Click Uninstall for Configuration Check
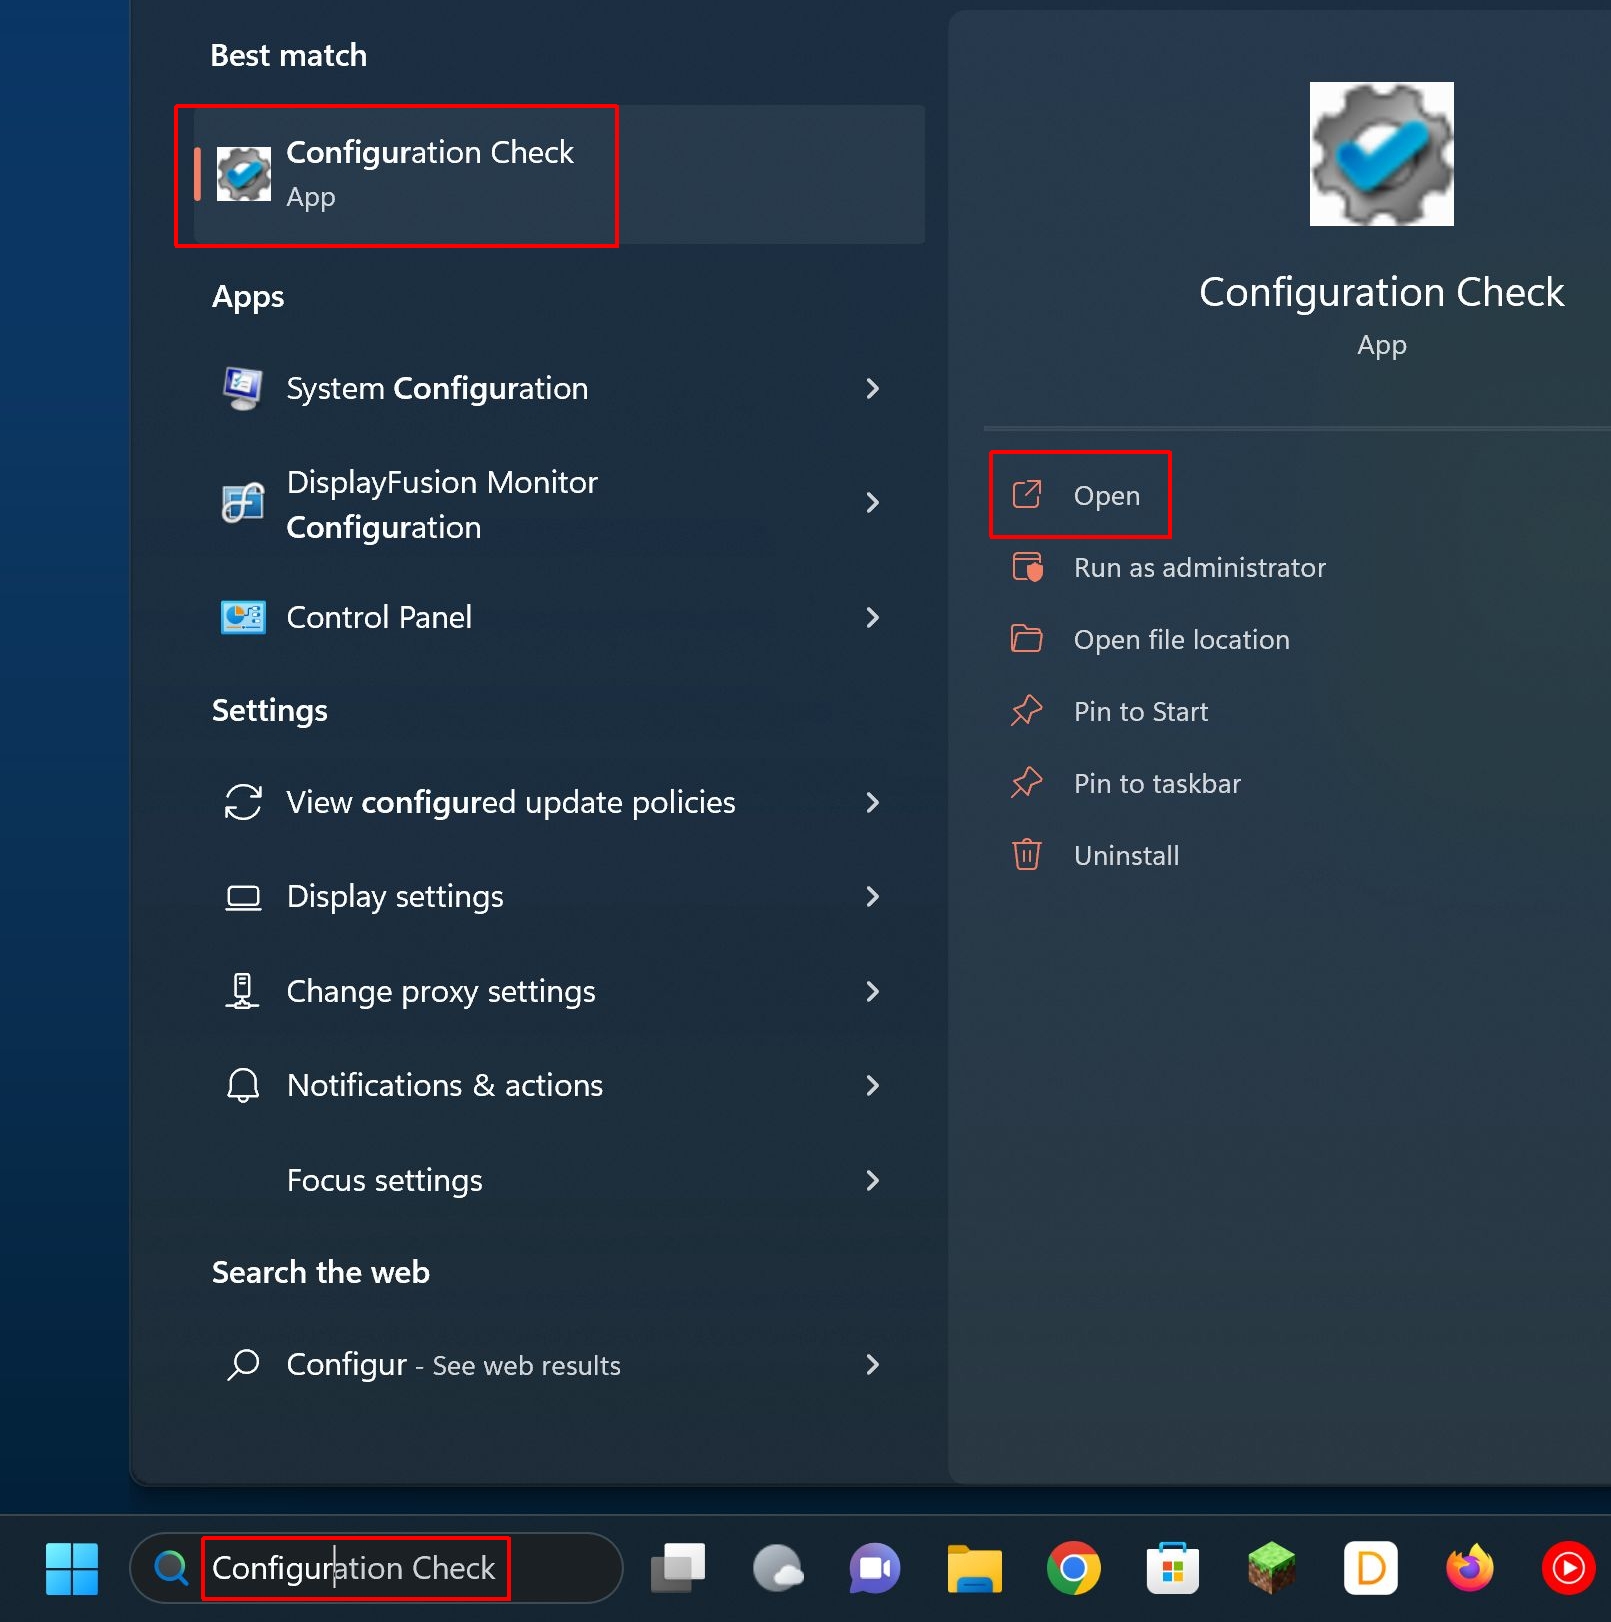 tap(1125, 856)
